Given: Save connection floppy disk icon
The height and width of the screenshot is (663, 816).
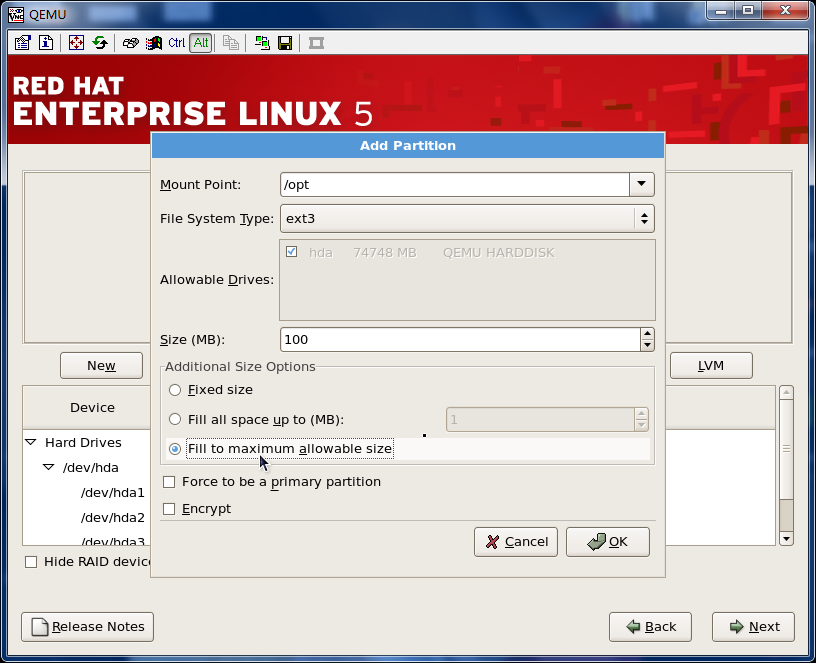Looking at the screenshot, I should [x=285, y=43].
